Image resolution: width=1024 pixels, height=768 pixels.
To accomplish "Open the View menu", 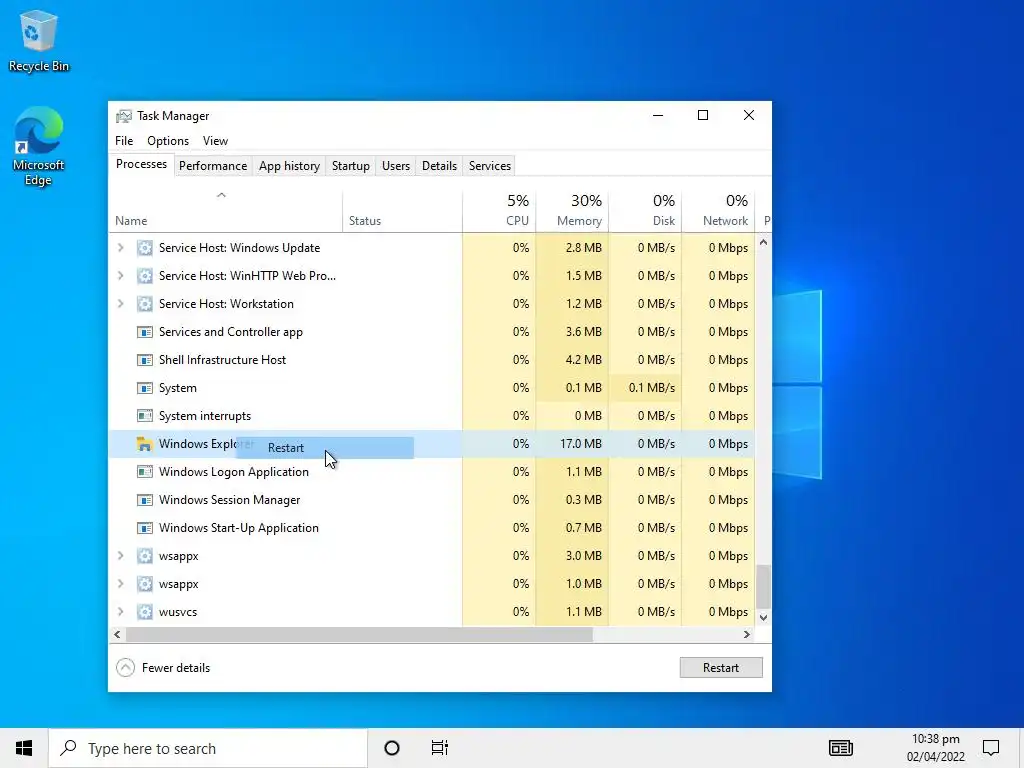I will [x=215, y=141].
